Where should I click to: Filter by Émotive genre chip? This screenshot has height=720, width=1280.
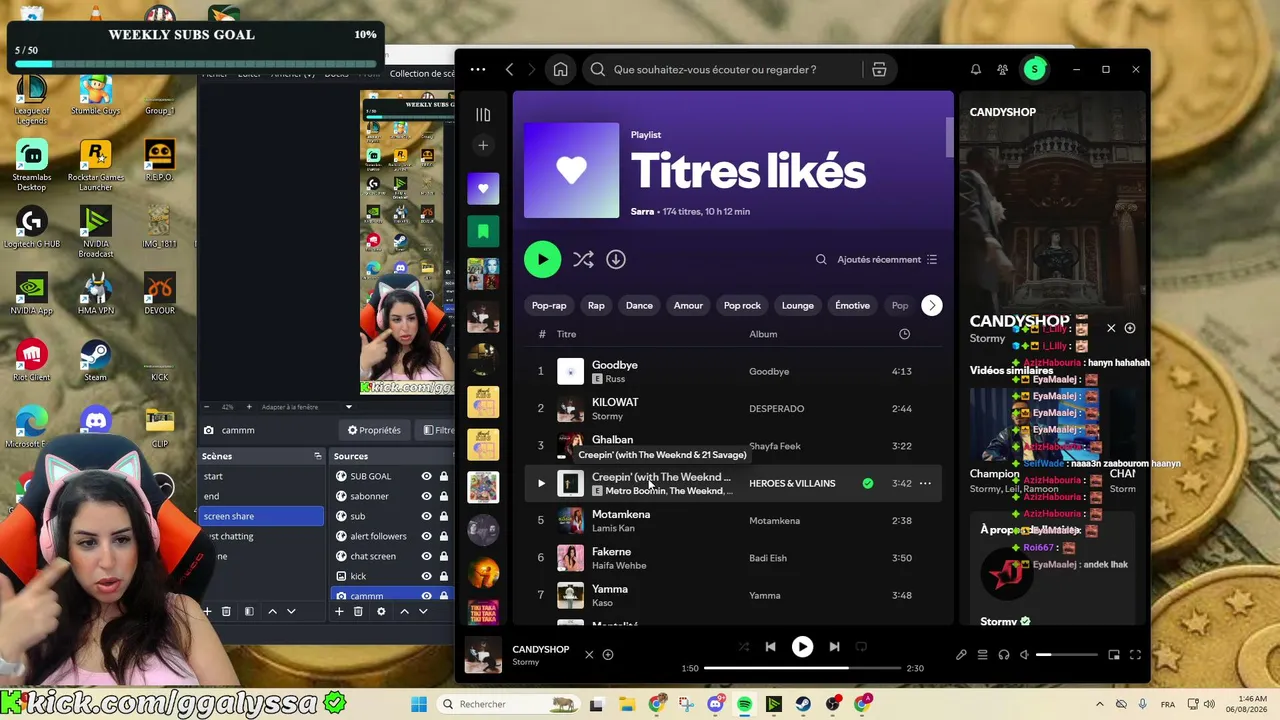(x=852, y=306)
